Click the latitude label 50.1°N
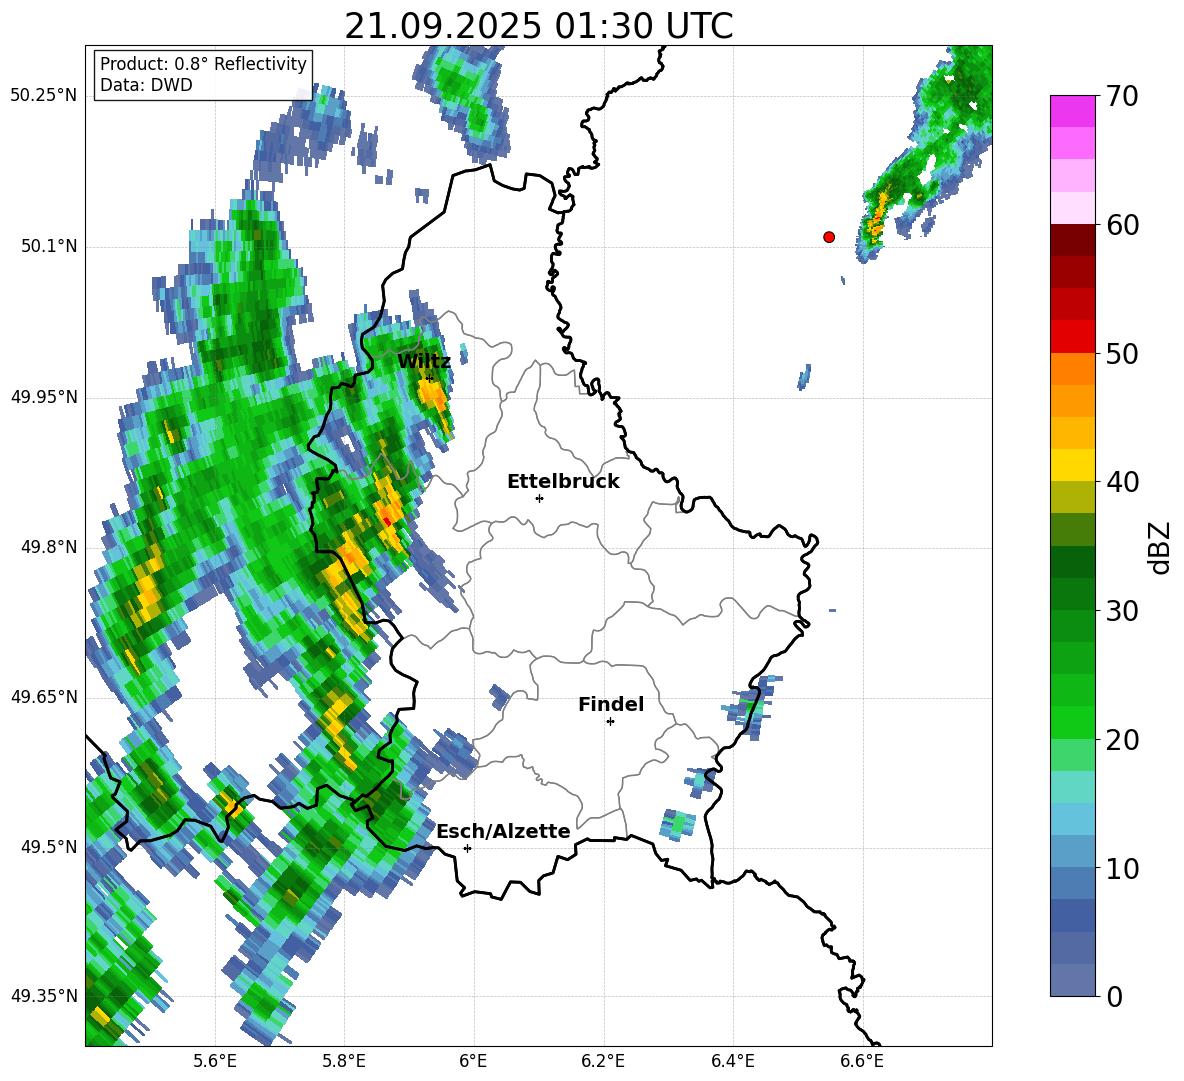The image size is (1184, 1081). click(x=49, y=246)
